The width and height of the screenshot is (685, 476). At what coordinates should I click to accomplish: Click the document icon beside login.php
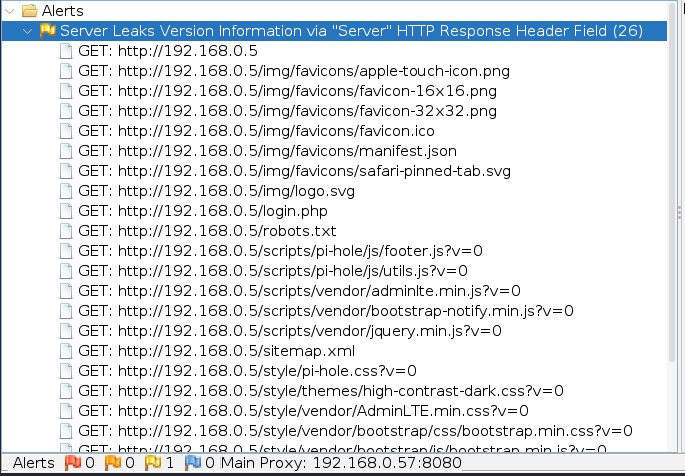pyautogui.click(x=66, y=211)
